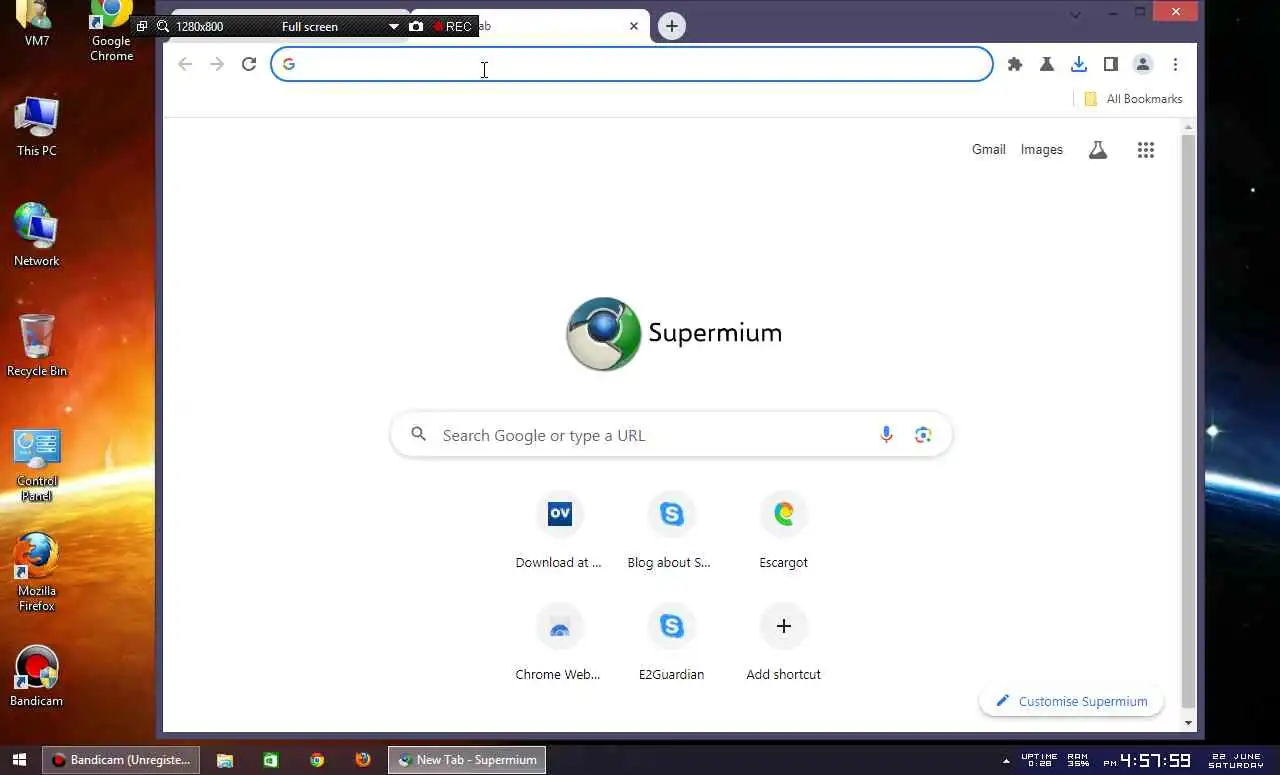This screenshot has height=775, width=1280.
Task: Click the Bandicam window-mode icon
Action: pos(142,26)
